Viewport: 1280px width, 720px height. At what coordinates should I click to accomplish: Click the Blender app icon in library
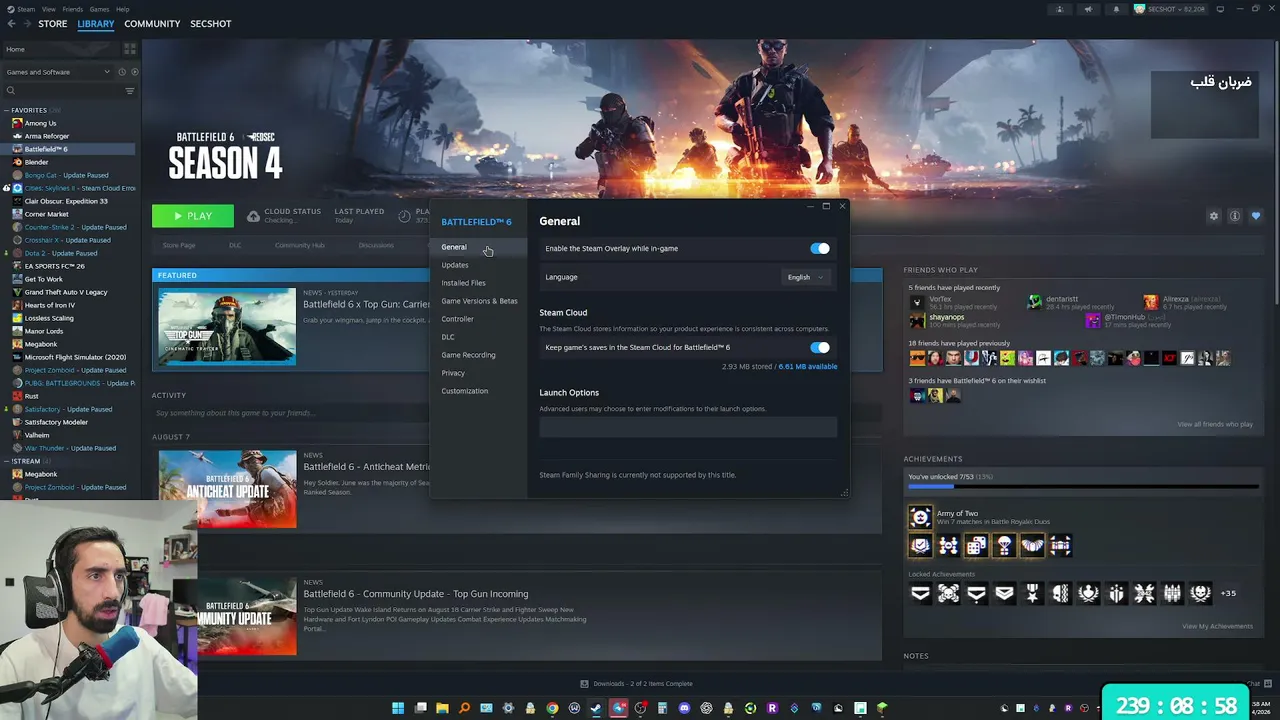coord(17,162)
